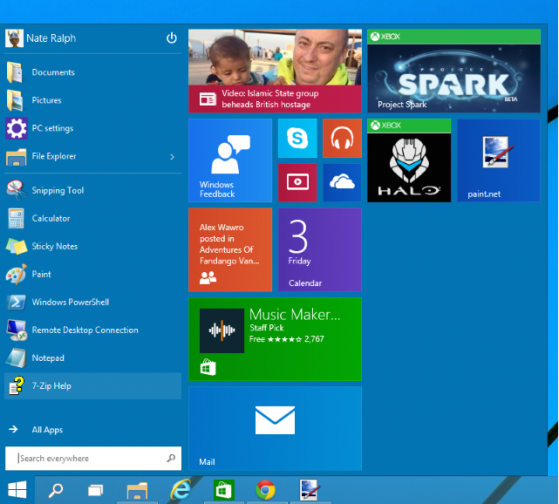Open Google Chrome from the taskbar

tap(265, 490)
